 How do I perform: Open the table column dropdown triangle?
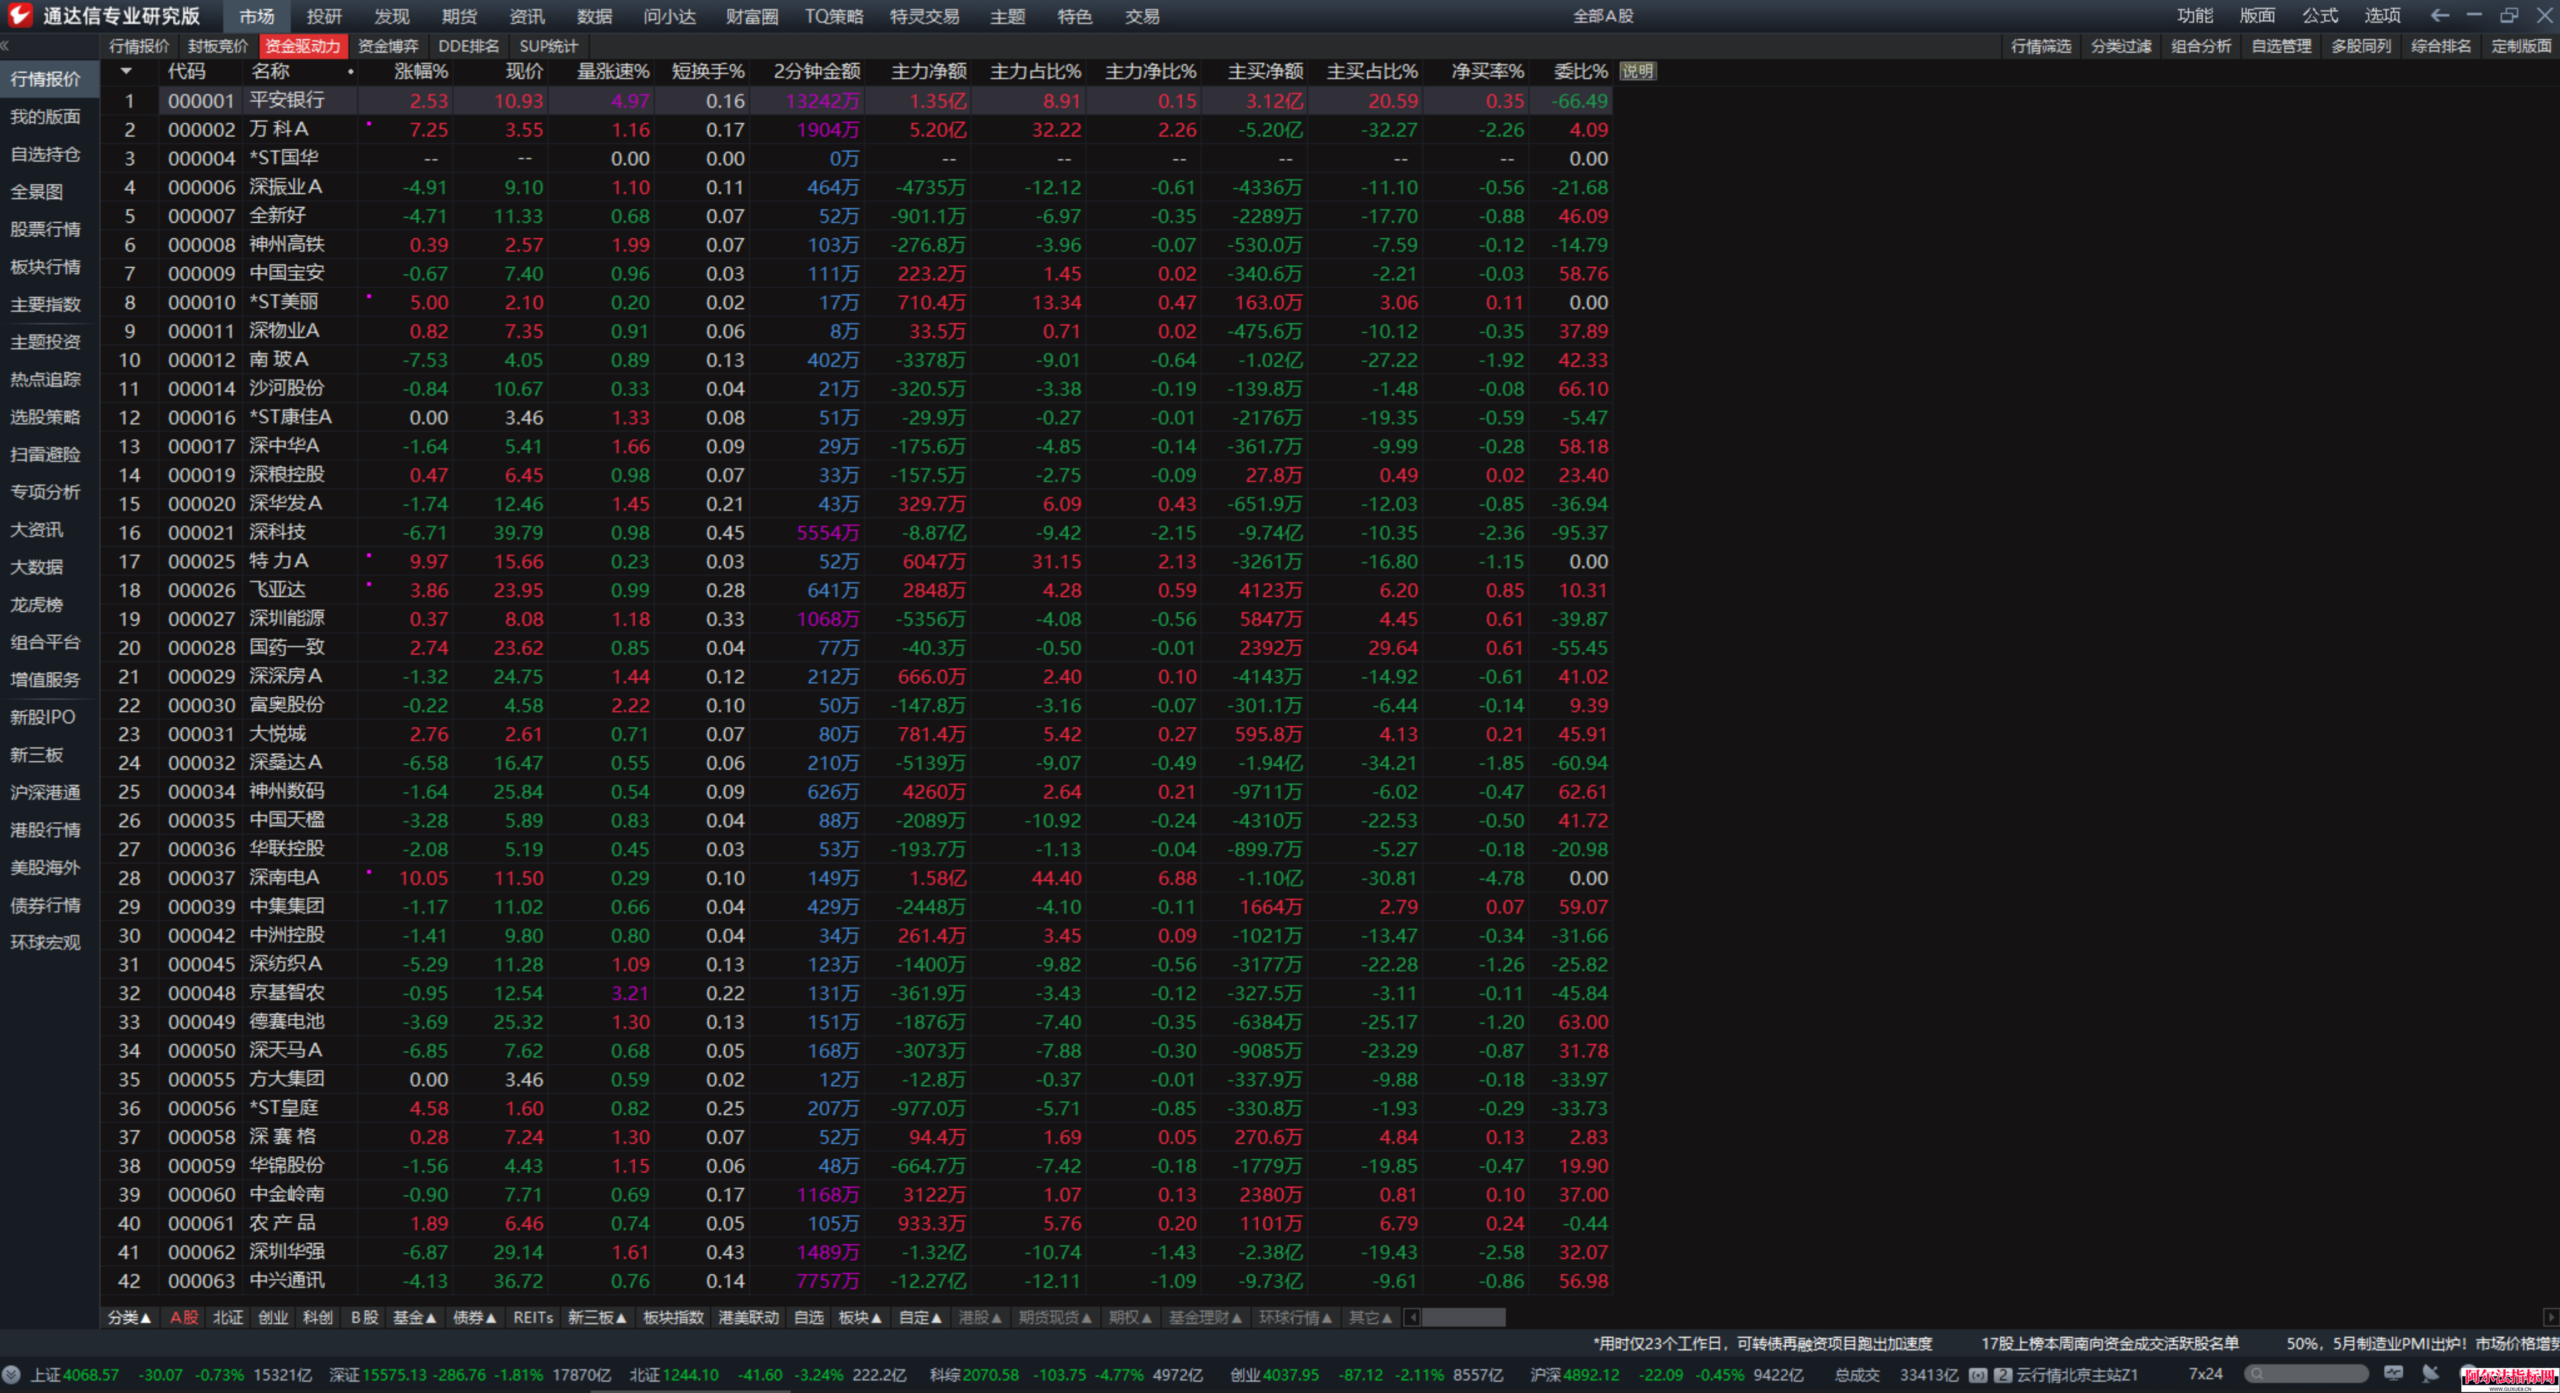click(x=126, y=71)
